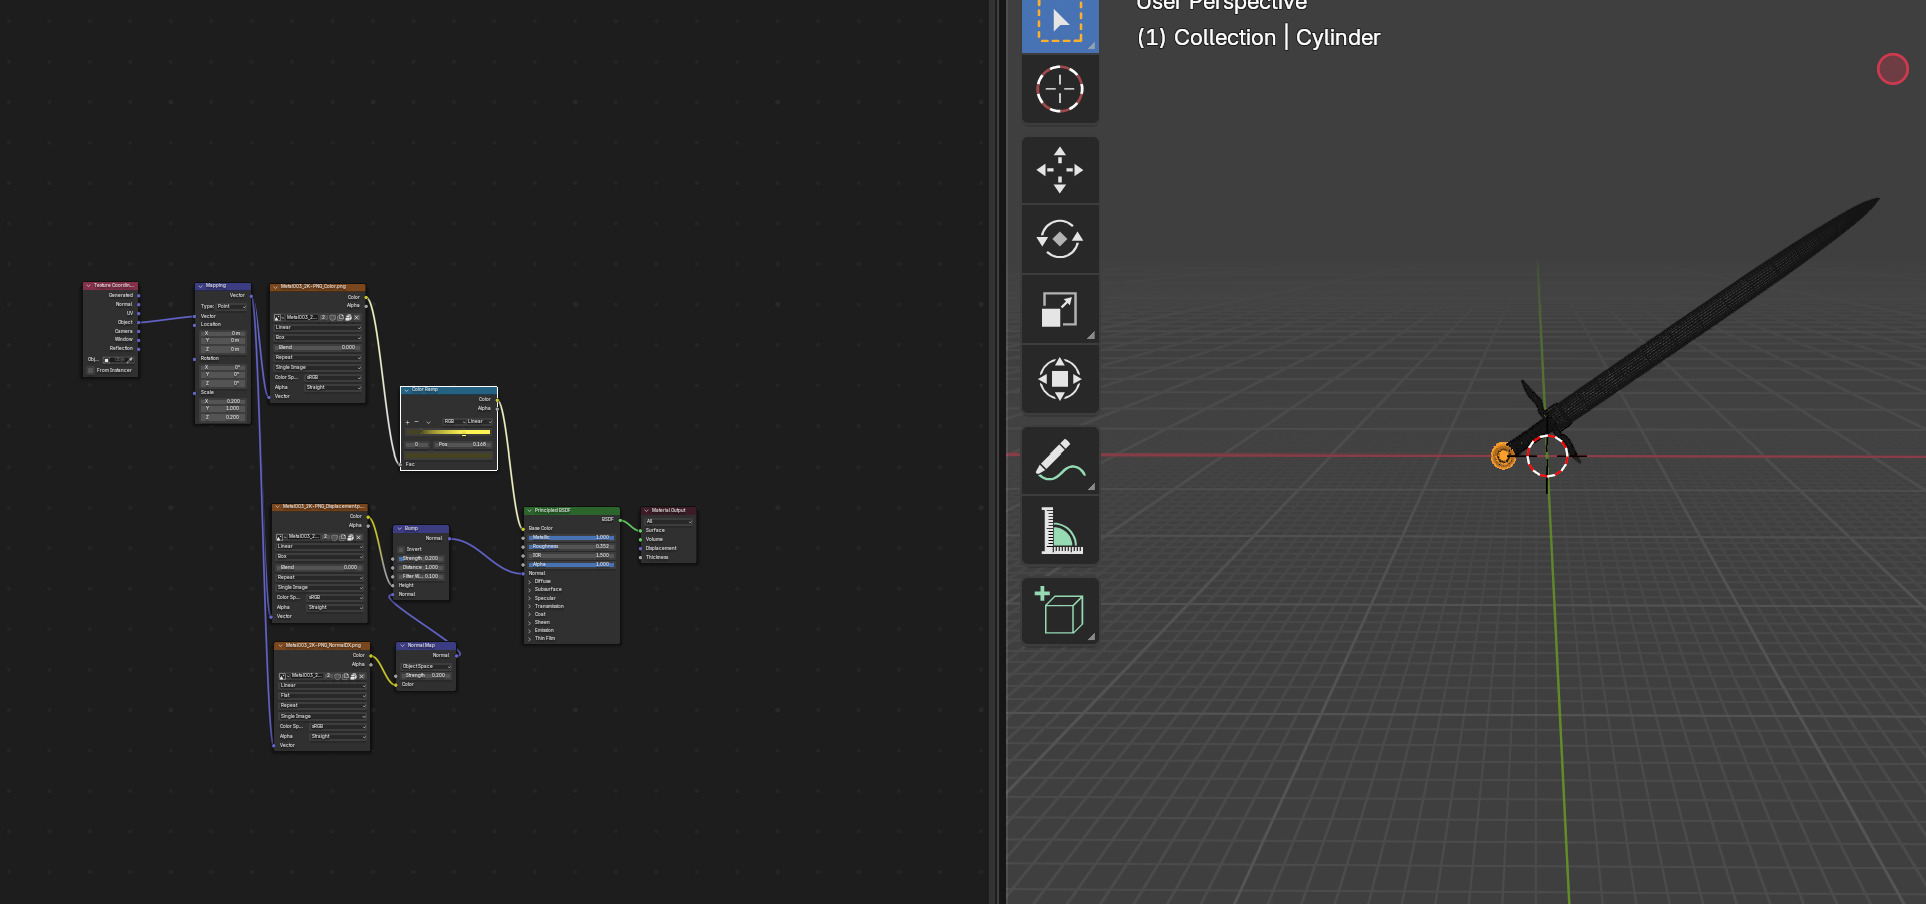Remove a color stop from Color Ramp
The width and height of the screenshot is (1926, 904).
click(417, 422)
